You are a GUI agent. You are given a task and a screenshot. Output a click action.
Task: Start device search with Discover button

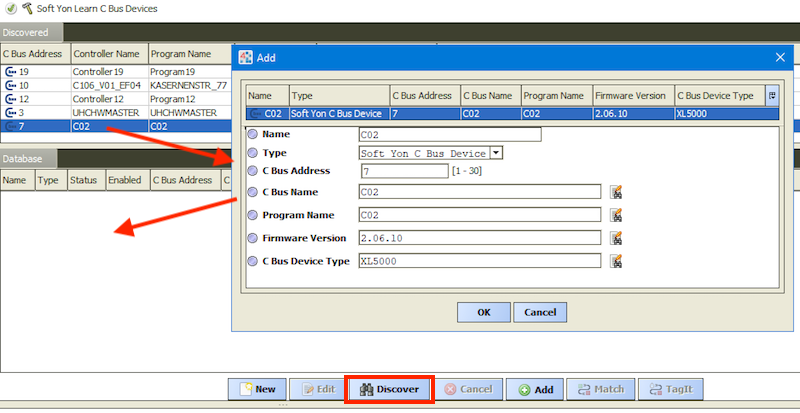pos(389,390)
